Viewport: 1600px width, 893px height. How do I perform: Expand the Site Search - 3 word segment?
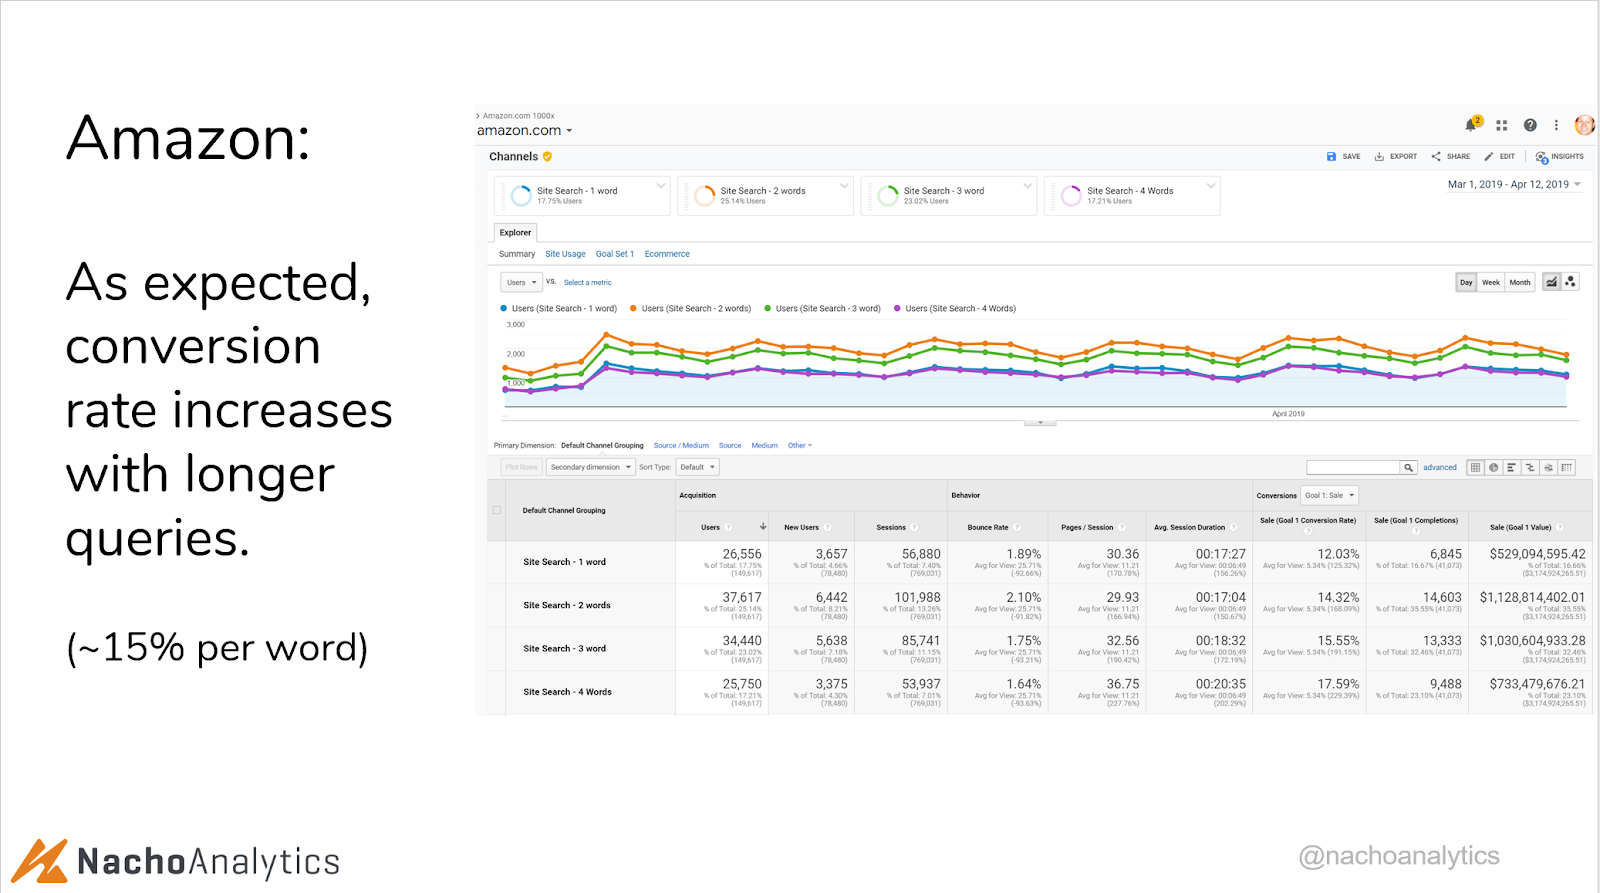click(1027, 186)
